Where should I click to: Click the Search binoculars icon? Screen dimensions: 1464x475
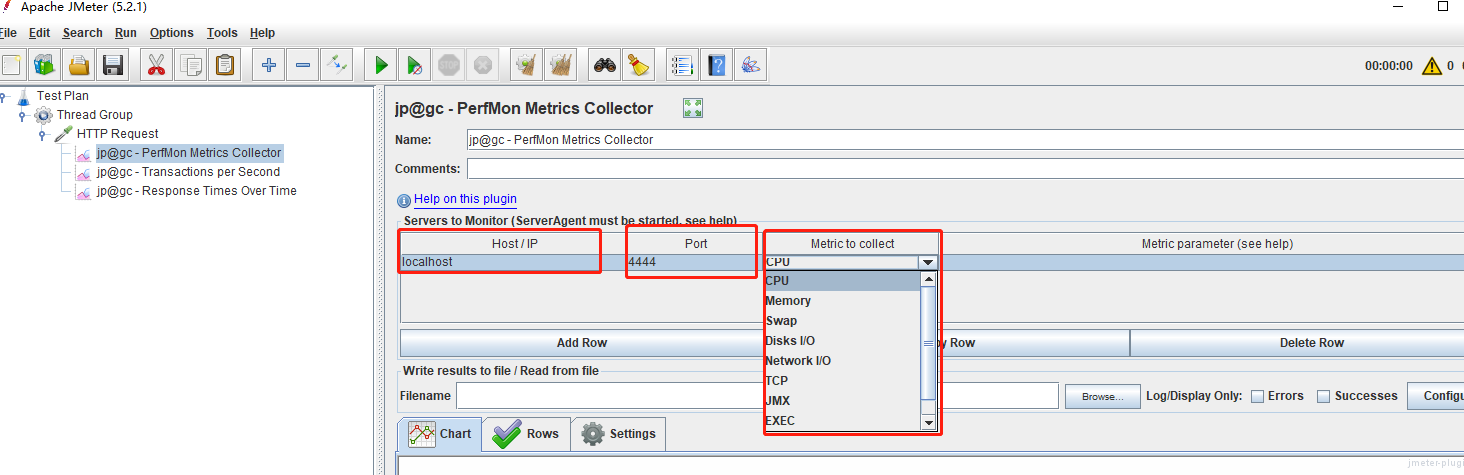tap(604, 66)
